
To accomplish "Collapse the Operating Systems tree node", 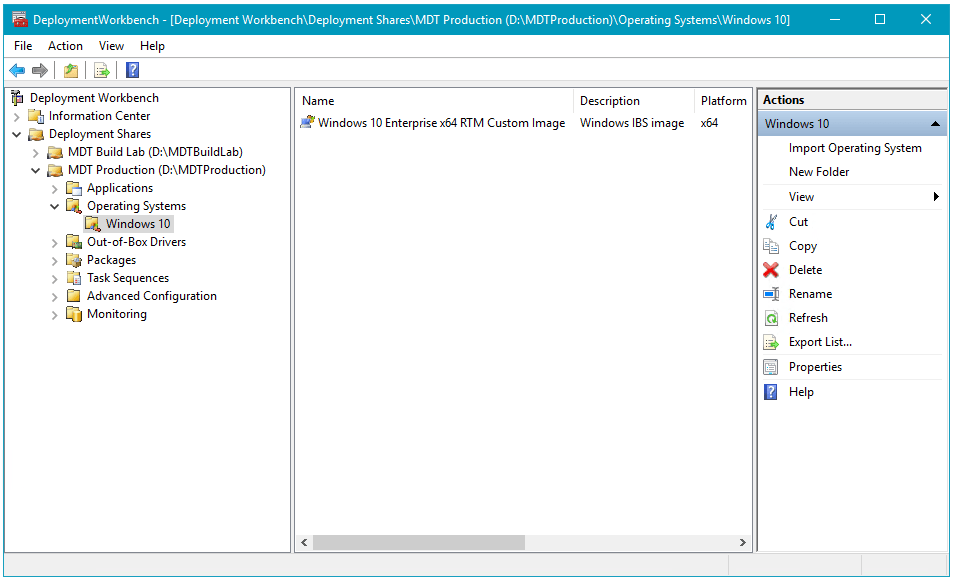I will pyautogui.click(x=54, y=205).
